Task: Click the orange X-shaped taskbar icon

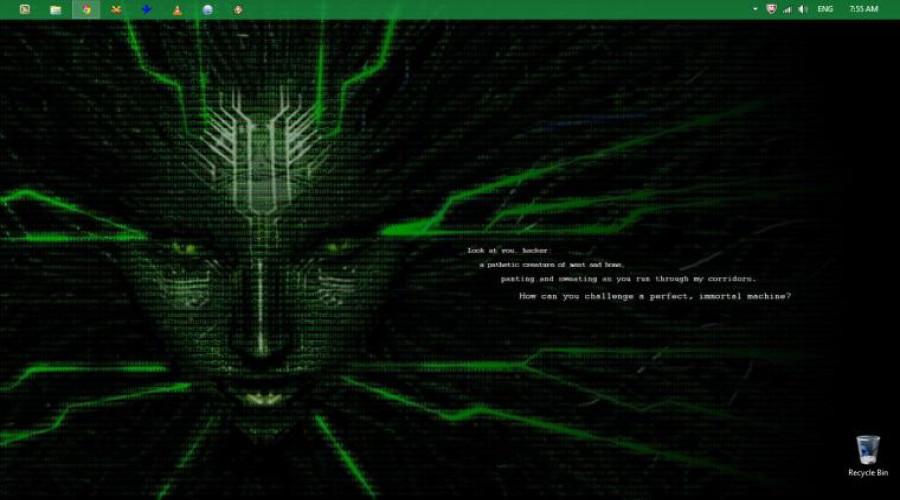Action: click(117, 9)
